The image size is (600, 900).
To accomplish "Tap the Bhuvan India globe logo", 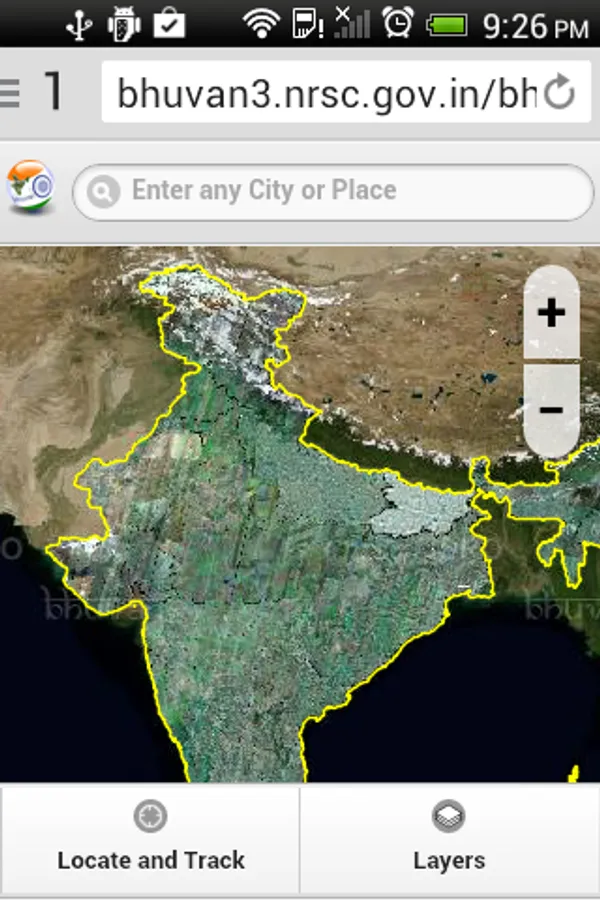I will click(30, 187).
